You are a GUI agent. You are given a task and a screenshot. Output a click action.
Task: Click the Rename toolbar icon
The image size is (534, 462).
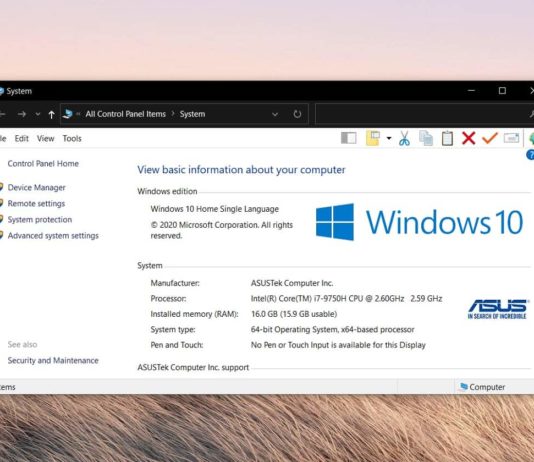[512, 138]
